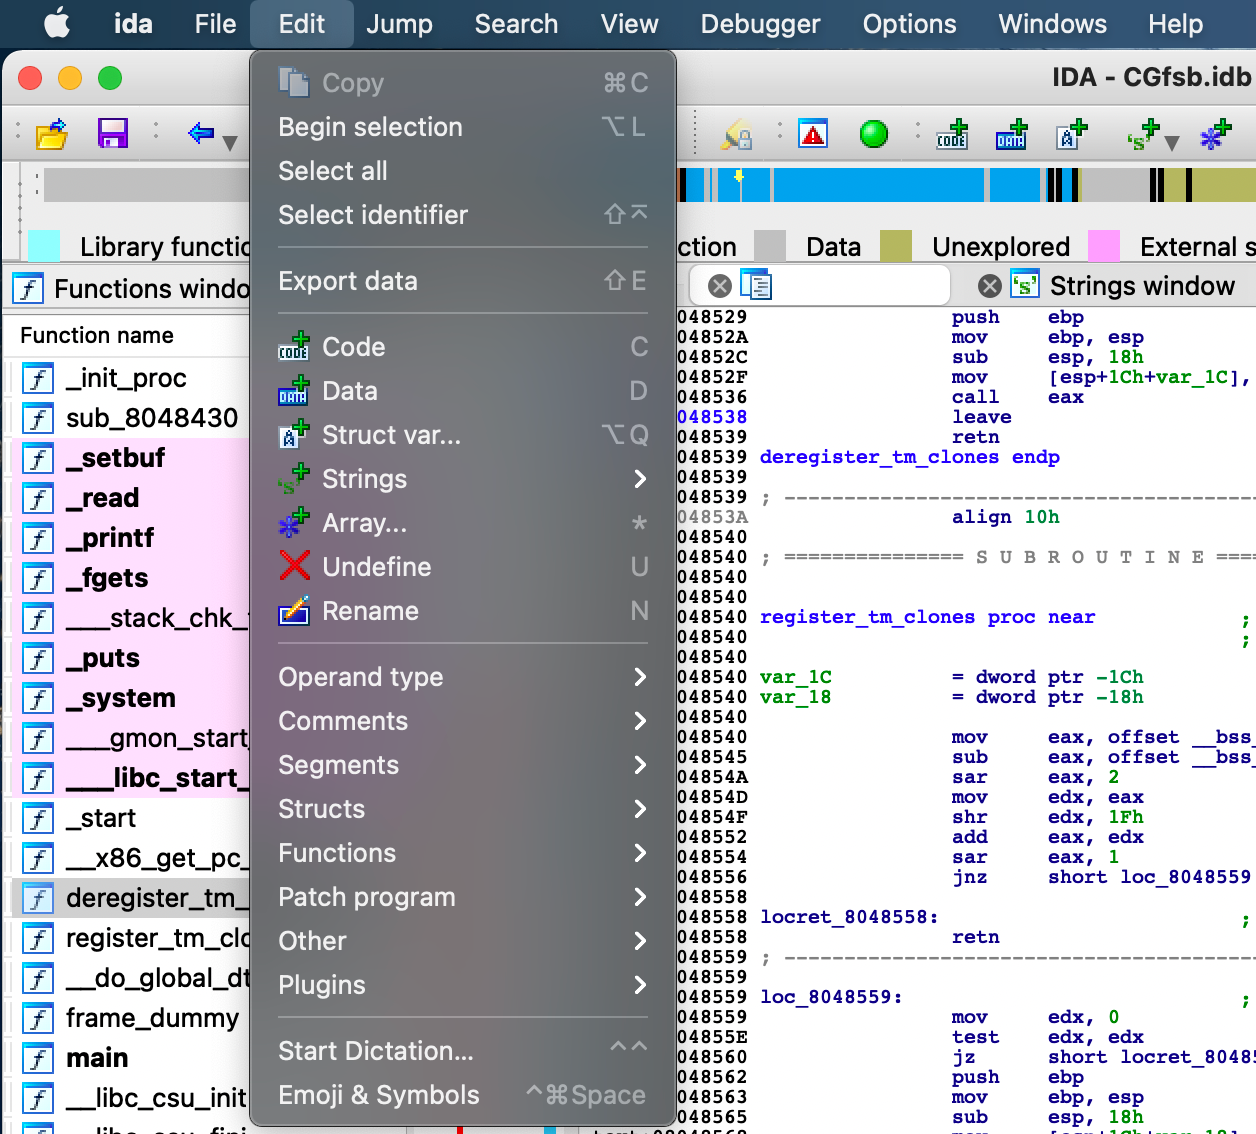
Task: Click the toolbar struct variable icon
Action: 1072,134
